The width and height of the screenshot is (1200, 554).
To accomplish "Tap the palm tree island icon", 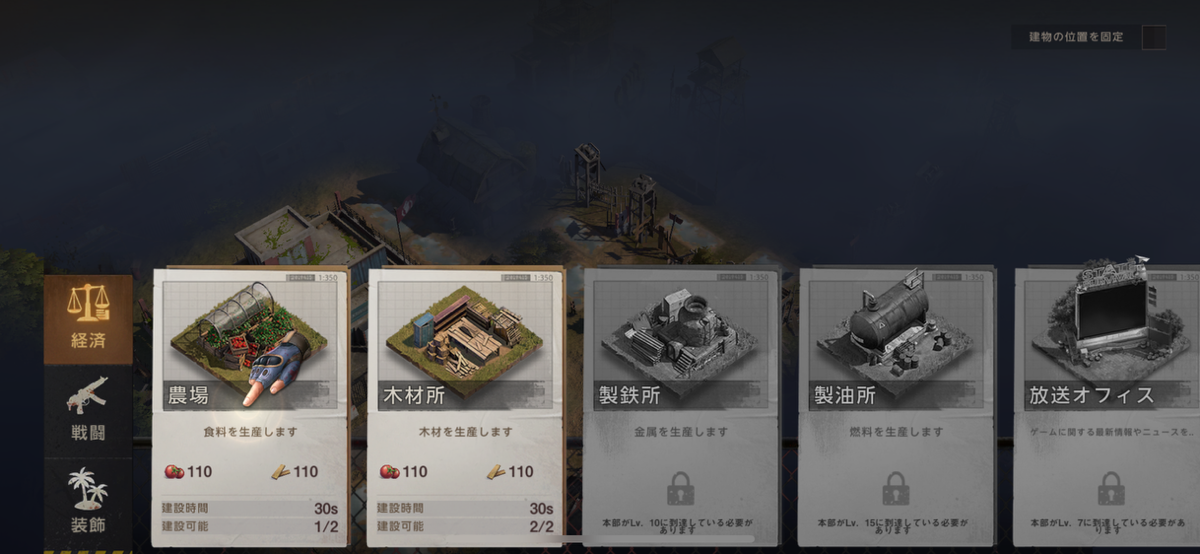I will pyautogui.click(x=88, y=487).
